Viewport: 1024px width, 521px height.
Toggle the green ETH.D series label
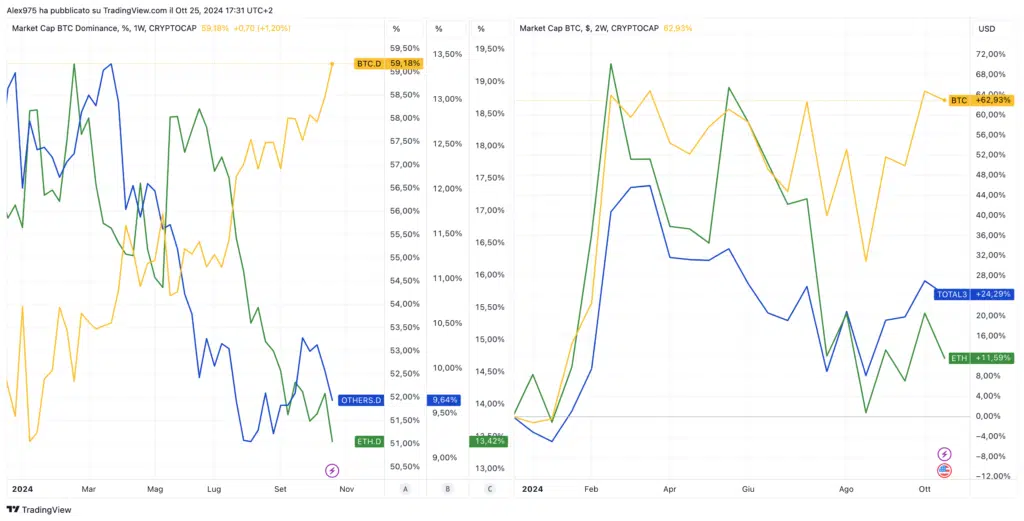point(369,441)
